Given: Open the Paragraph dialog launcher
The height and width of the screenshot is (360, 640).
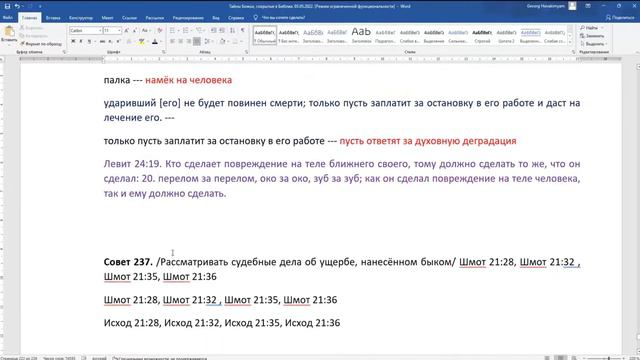Looking at the screenshot, I should coord(247,52).
